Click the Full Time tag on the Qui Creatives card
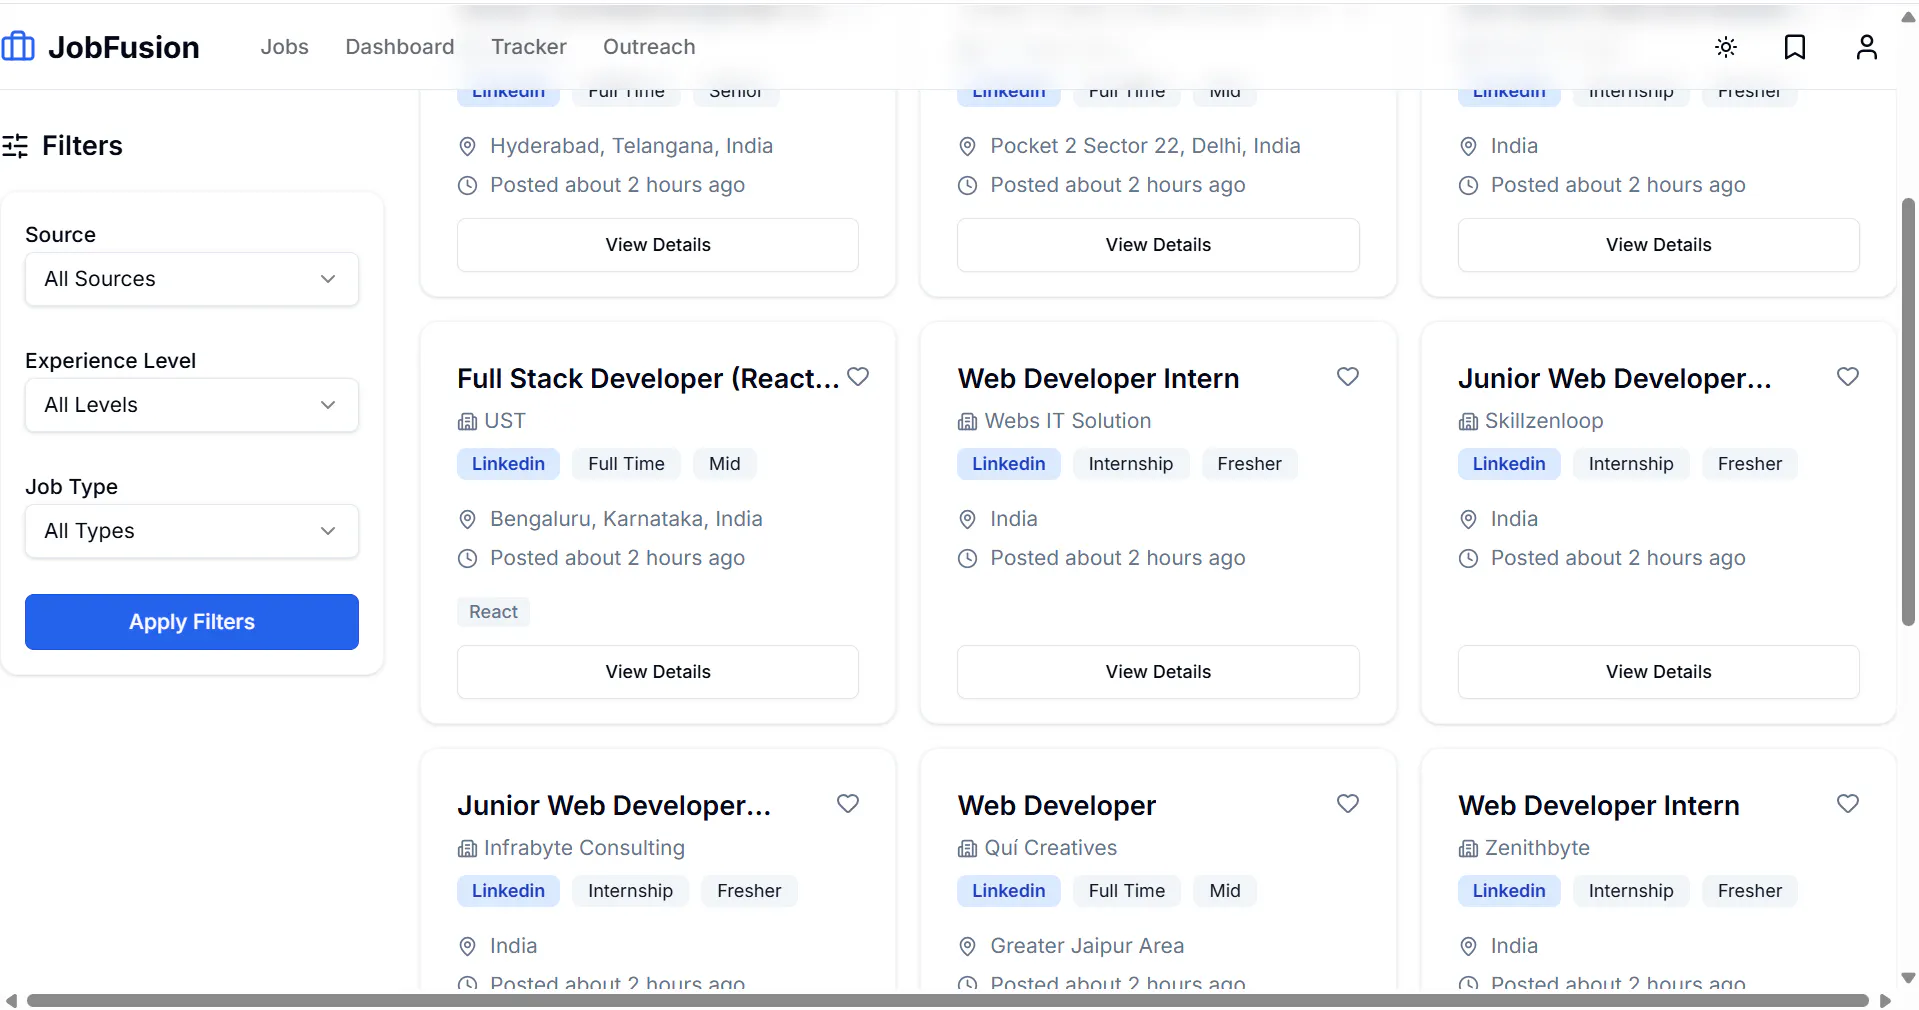Image resolution: width=1919 pixels, height=1010 pixels. point(1127,891)
